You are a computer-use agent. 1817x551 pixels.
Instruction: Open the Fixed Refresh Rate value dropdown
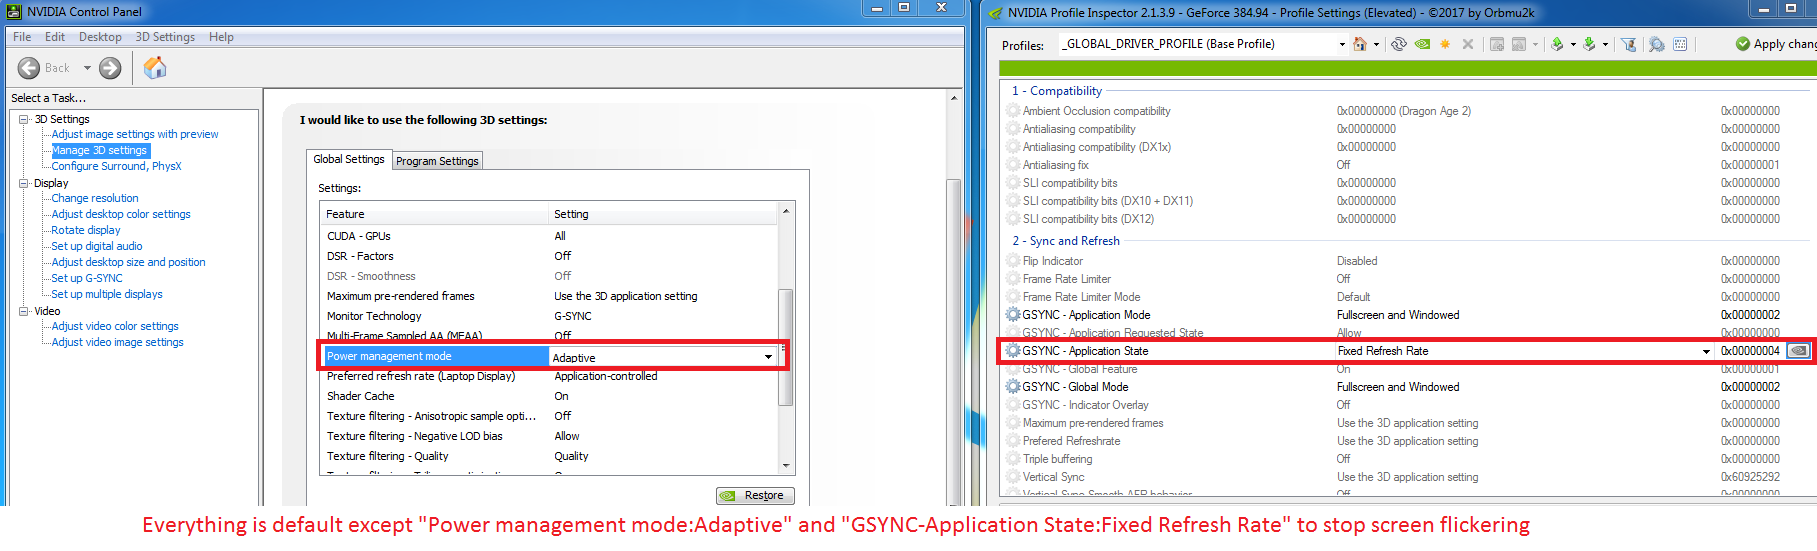click(x=1706, y=351)
